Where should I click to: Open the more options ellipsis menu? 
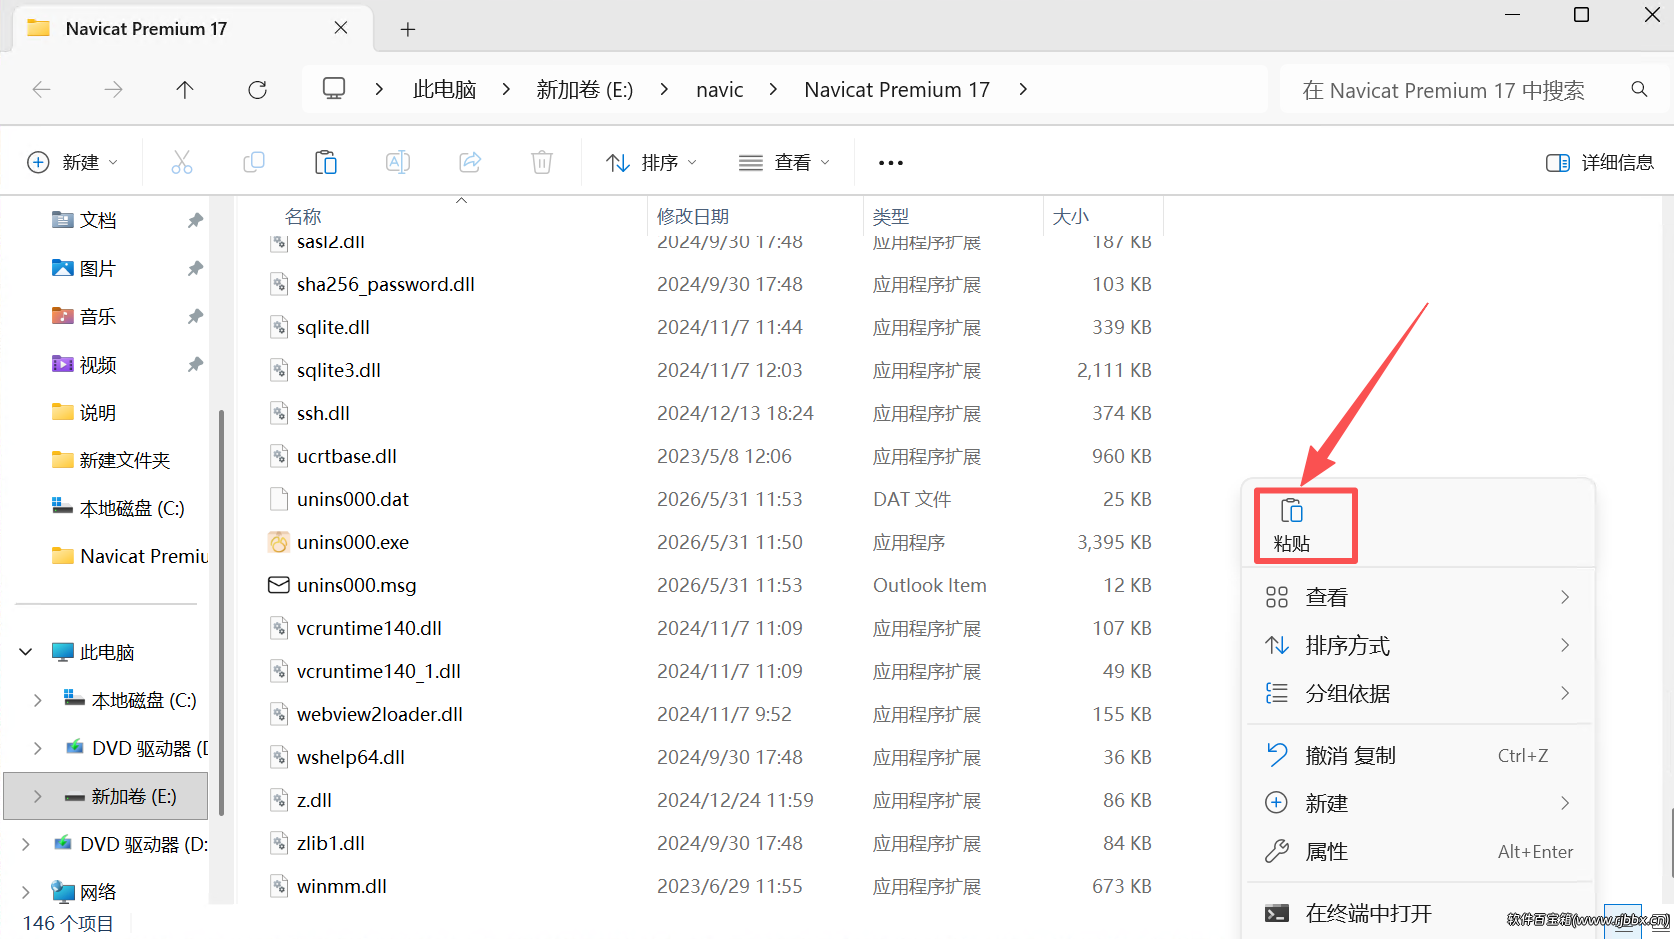(890, 163)
